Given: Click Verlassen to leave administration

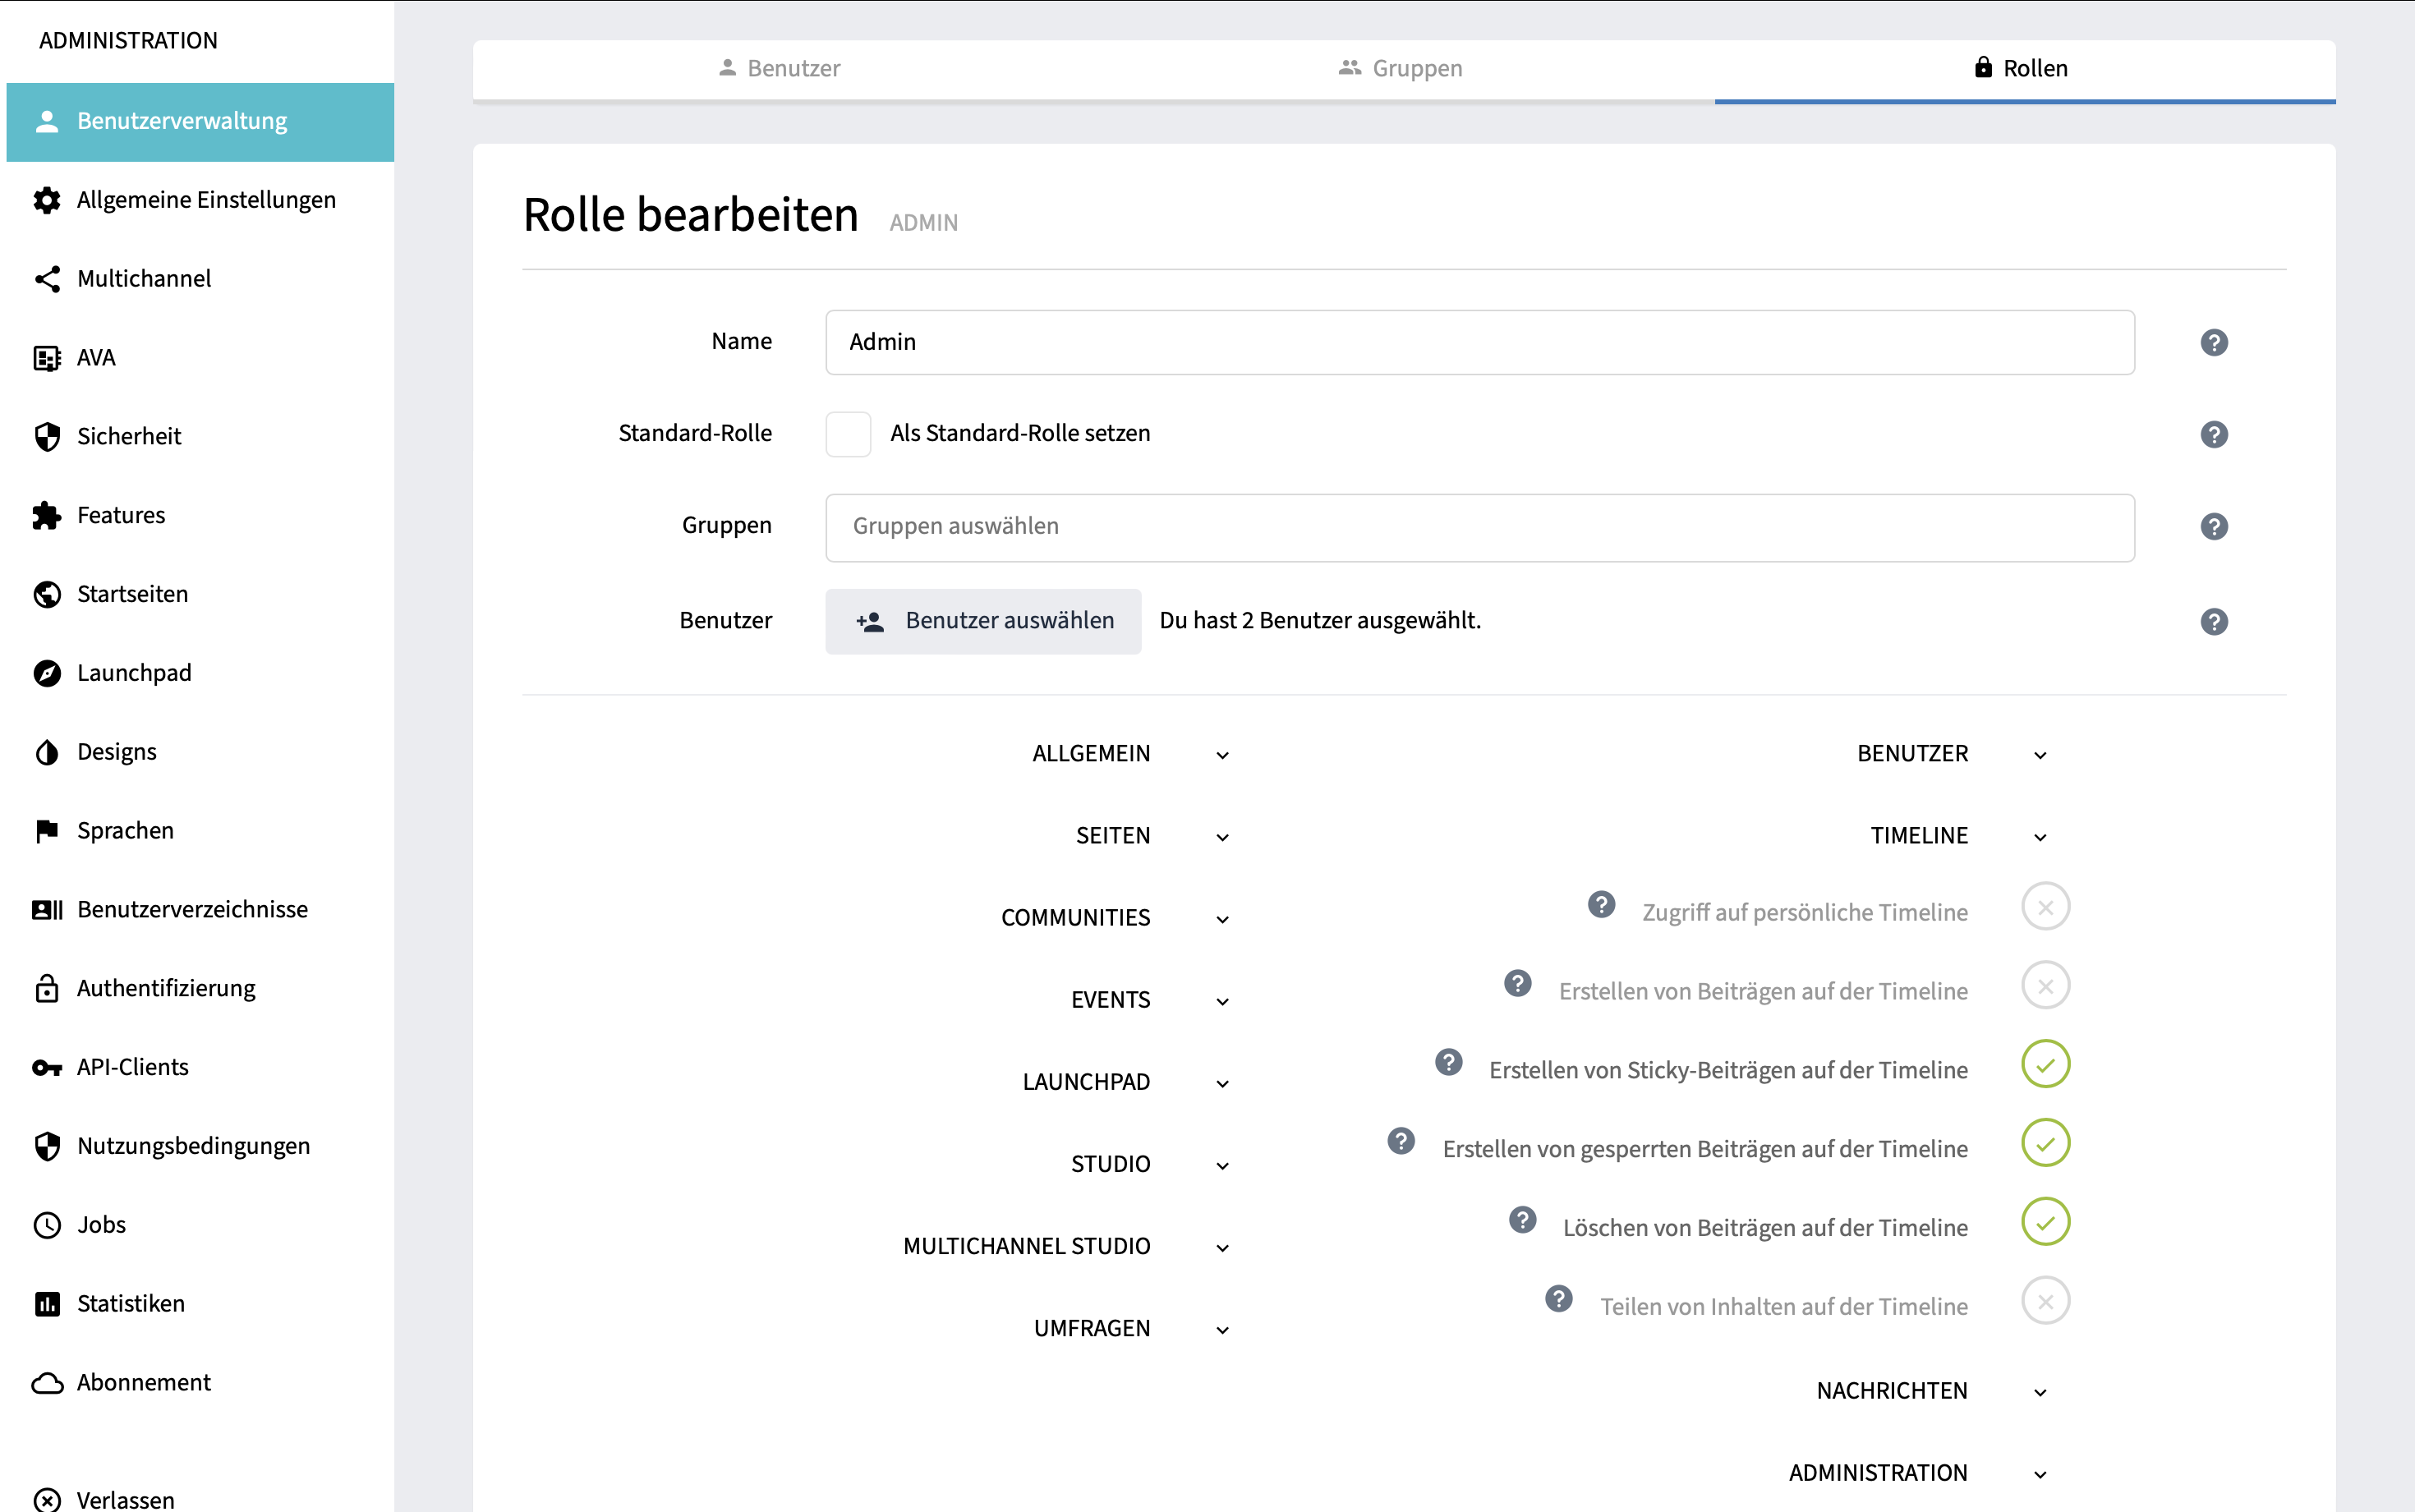Looking at the screenshot, I should (x=200, y=1499).
